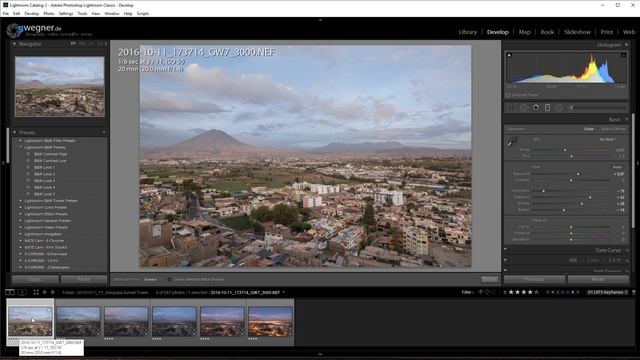
Task: Select the last filmstrip thumbnail with city lights
Action: (x=270, y=322)
